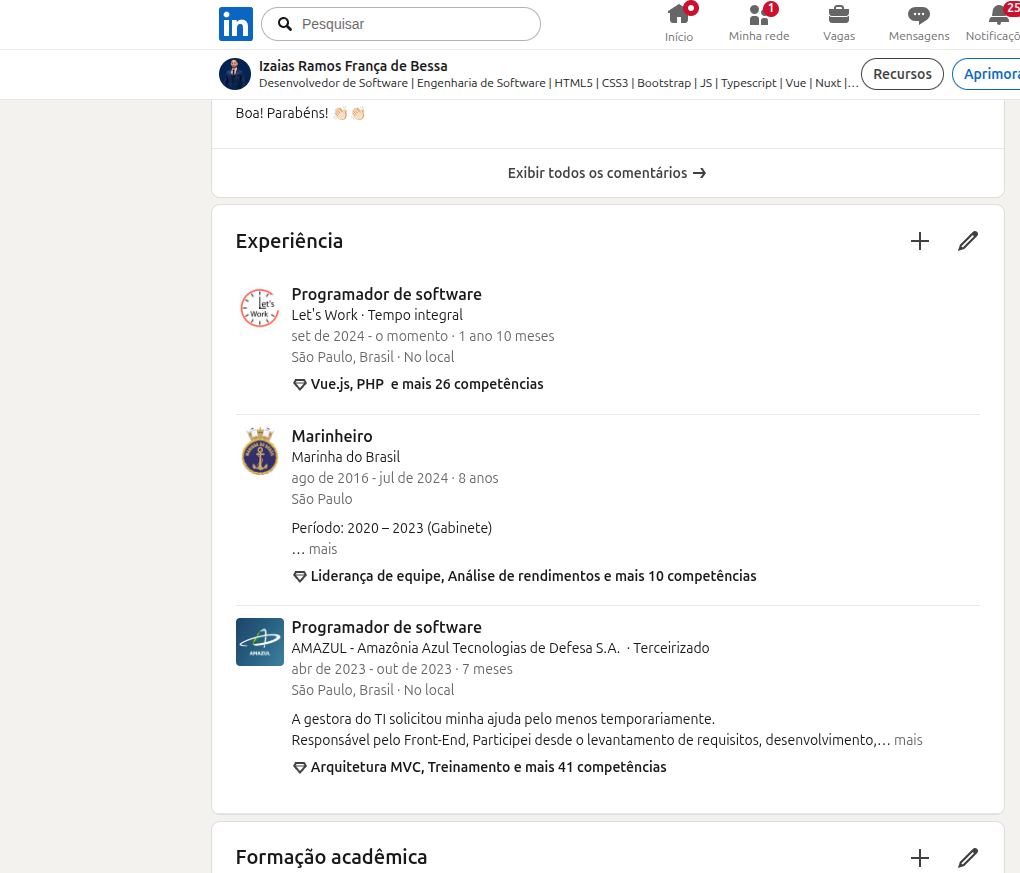Viewport: 1020px width, 873px height.
Task: Click the name Izaias Ramos França de Bessa
Action: [353, 66]
